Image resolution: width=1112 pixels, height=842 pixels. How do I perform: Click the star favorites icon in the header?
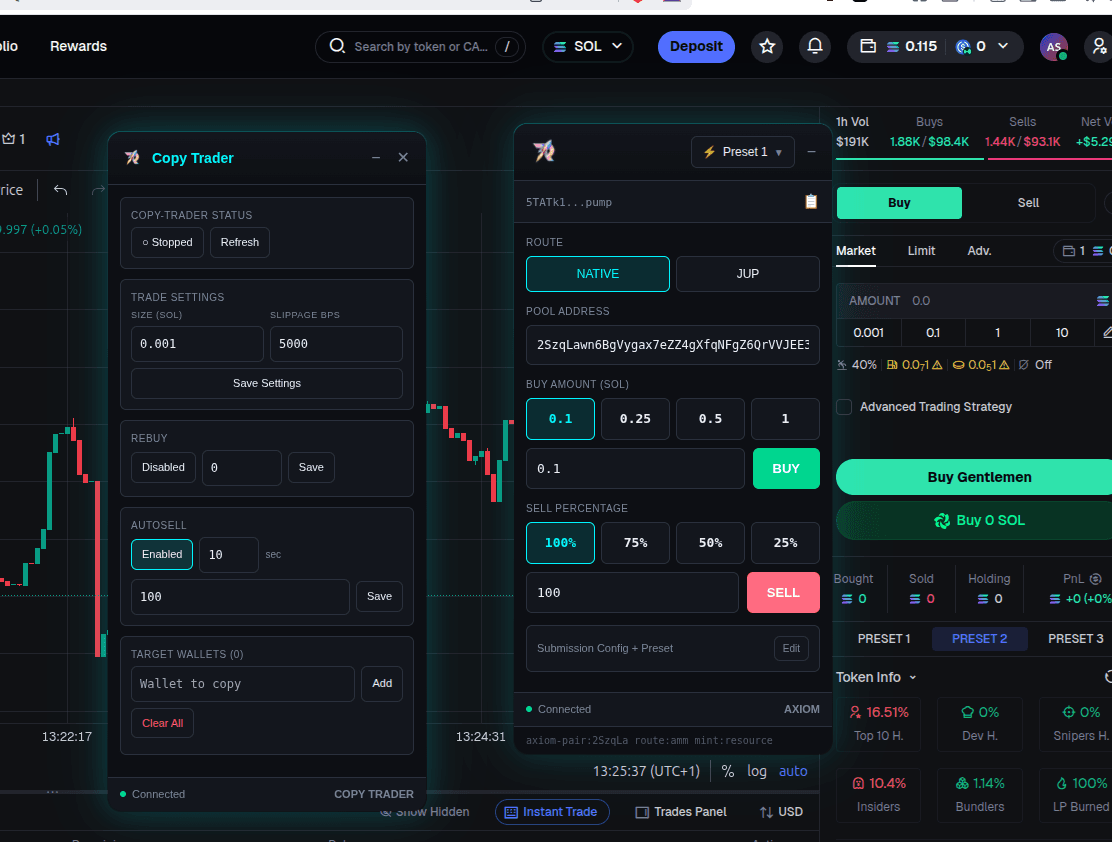point(767,46)
